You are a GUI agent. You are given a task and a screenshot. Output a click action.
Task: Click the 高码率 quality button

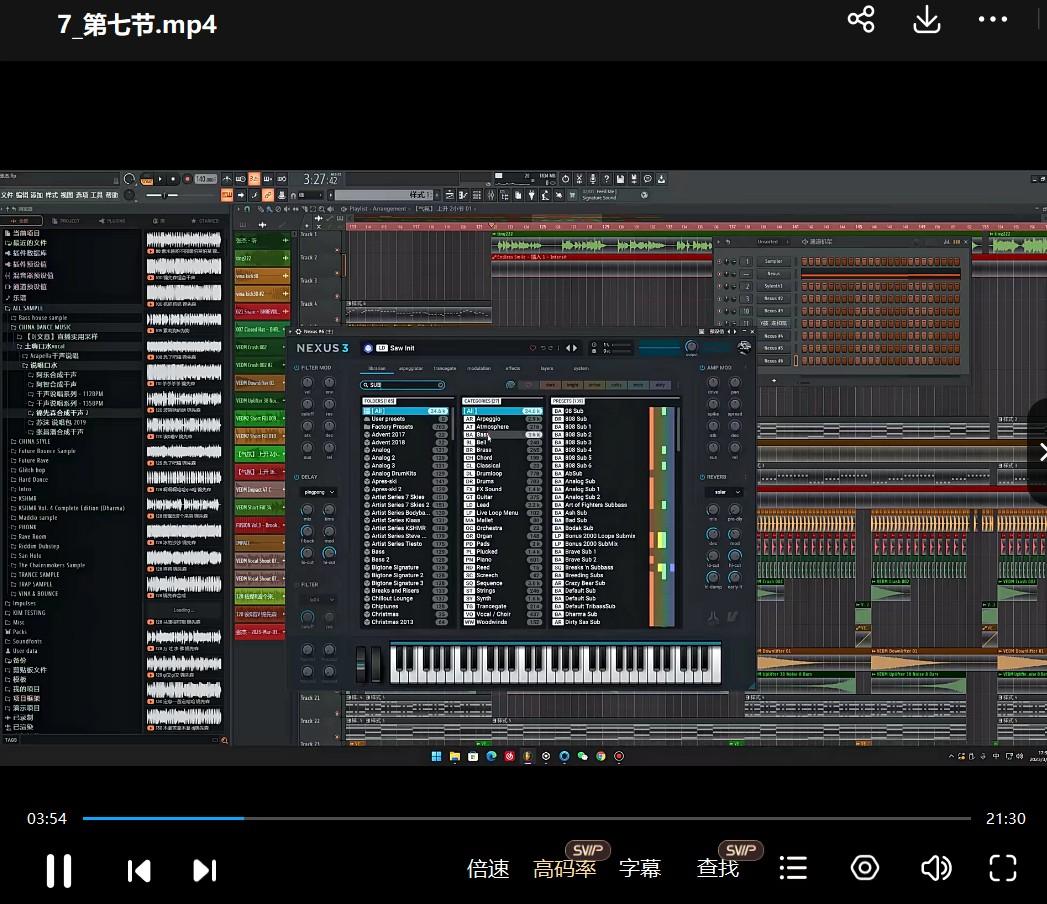pyautogui.click(x=565, y=869)
